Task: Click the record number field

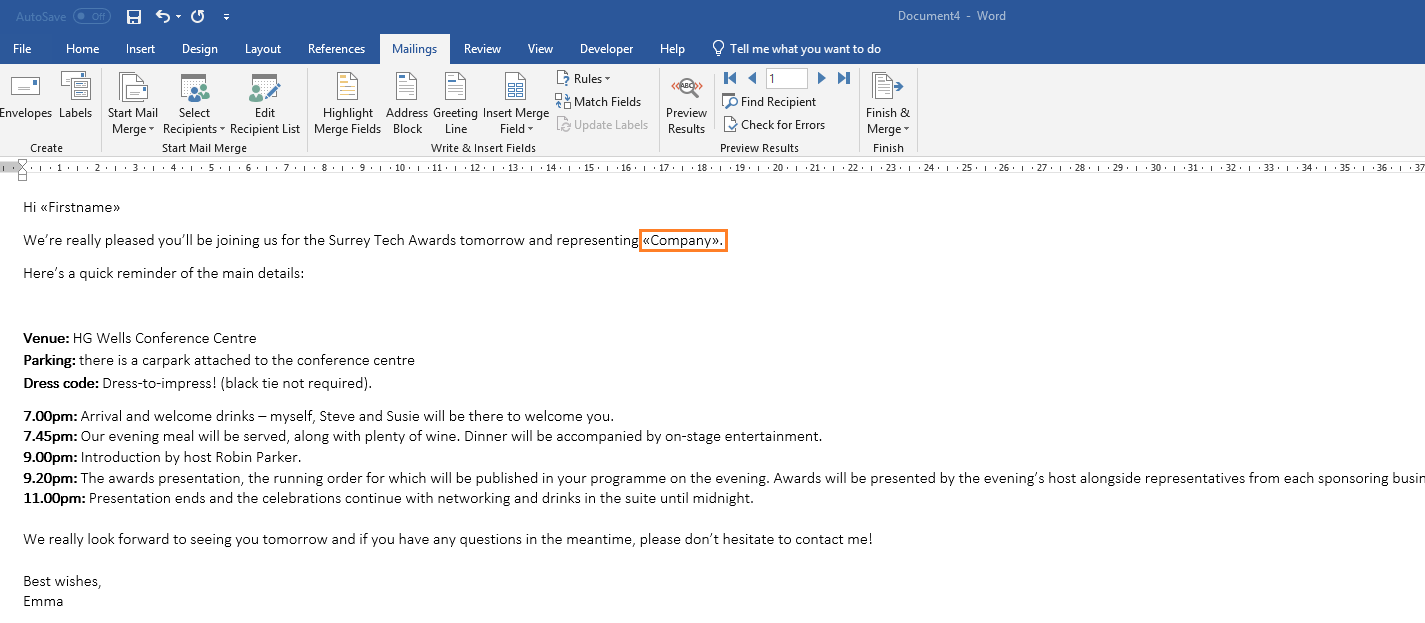Action: tap(786, 78)
